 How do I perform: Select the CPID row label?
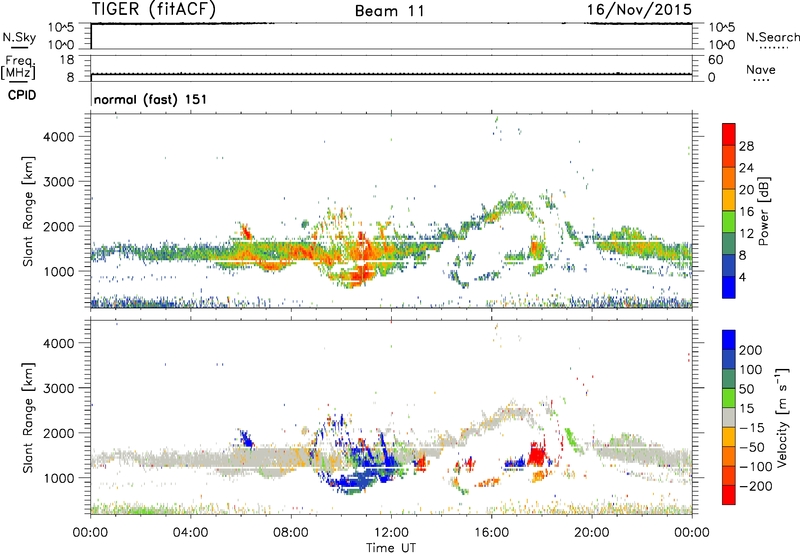coord(22,95)
